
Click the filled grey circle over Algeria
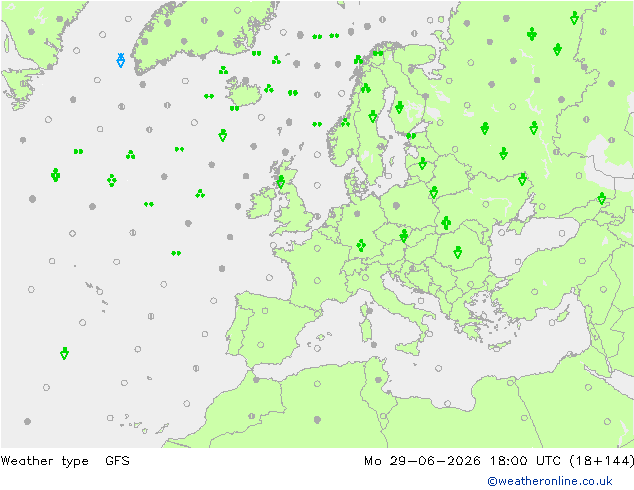pyautogui.click(x=317, y=420)
